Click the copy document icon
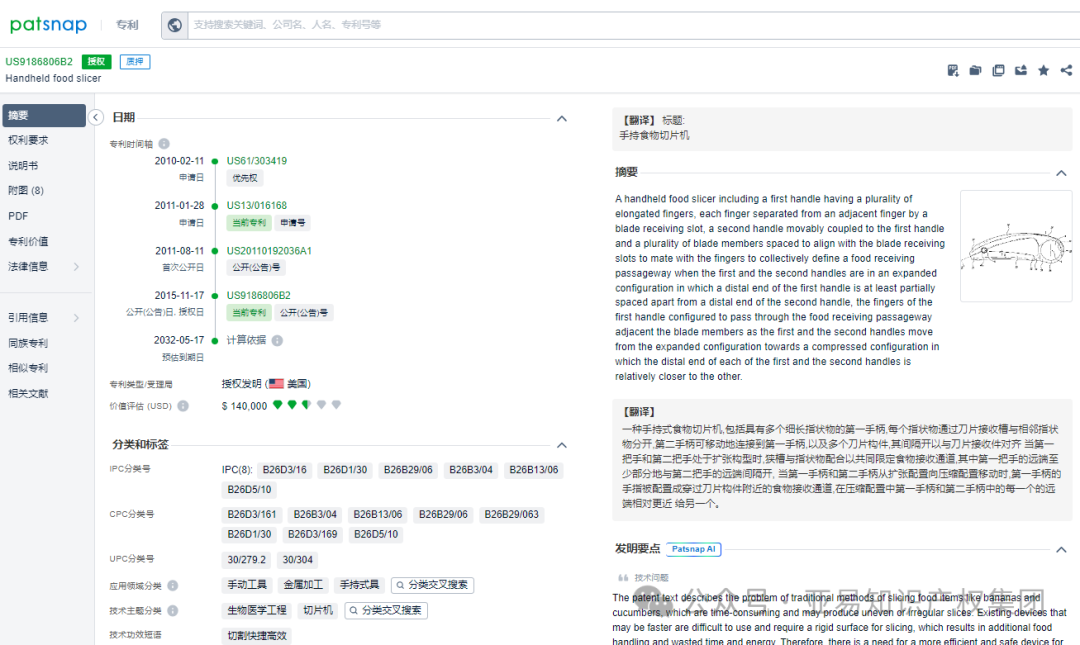The width and height of the screenshot is (1080, 645). [998, 70]
